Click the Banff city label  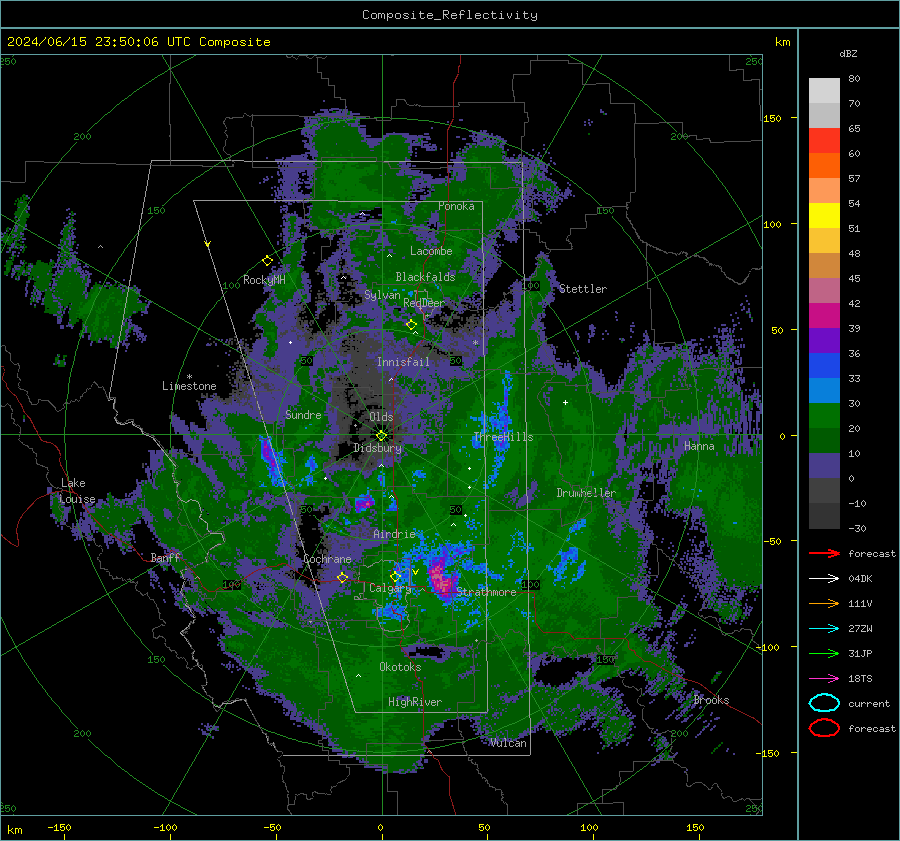coord(165,557)
